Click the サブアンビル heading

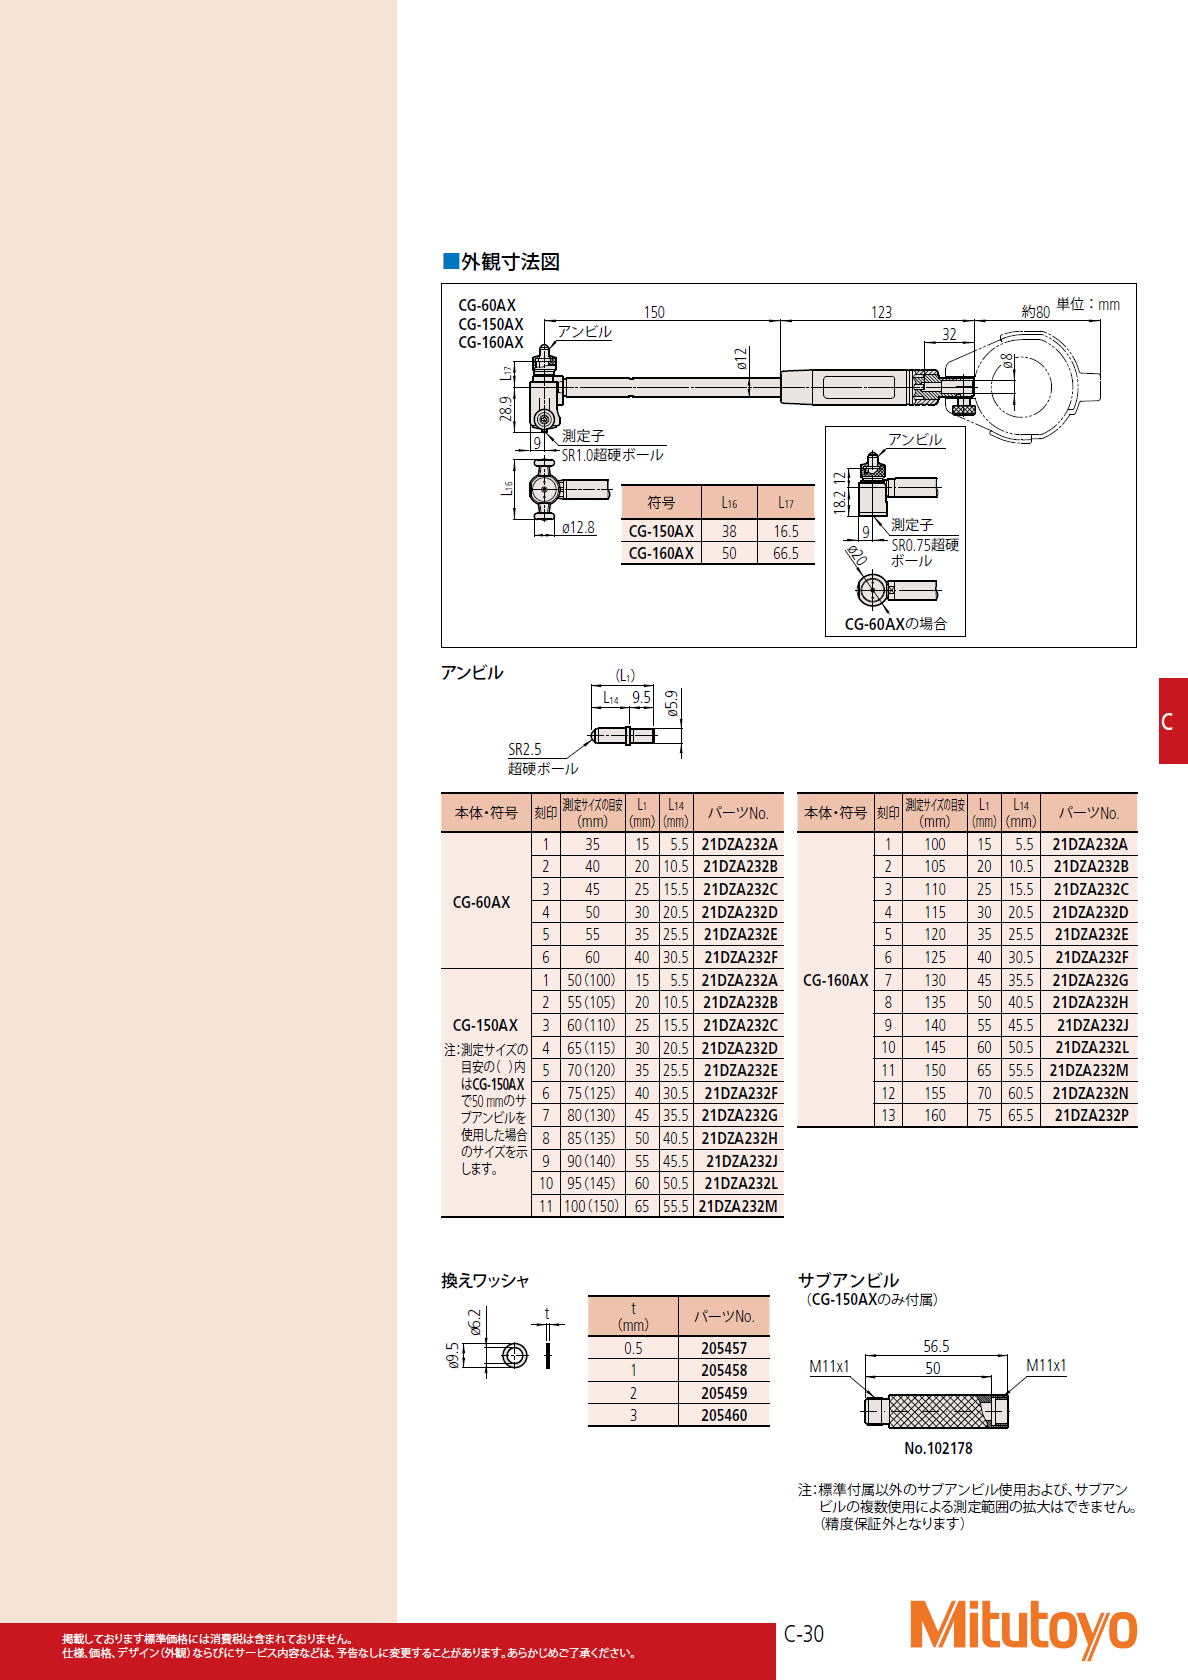(848, 1280)
